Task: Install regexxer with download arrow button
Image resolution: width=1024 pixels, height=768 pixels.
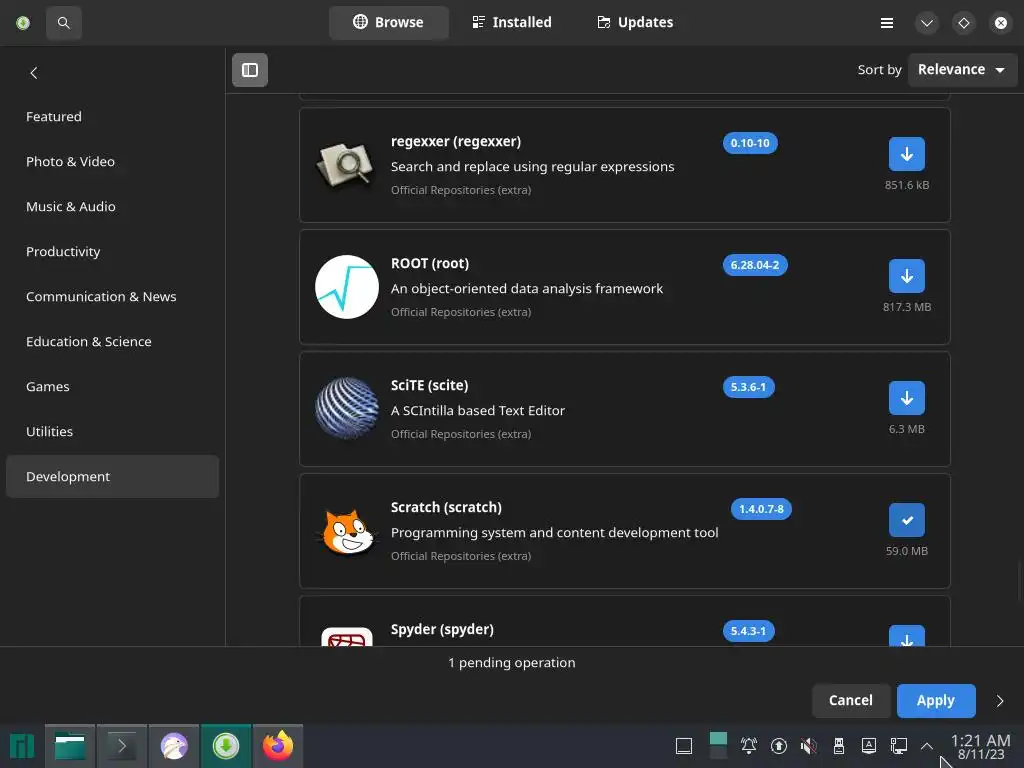Action: (x=906, y=154)
